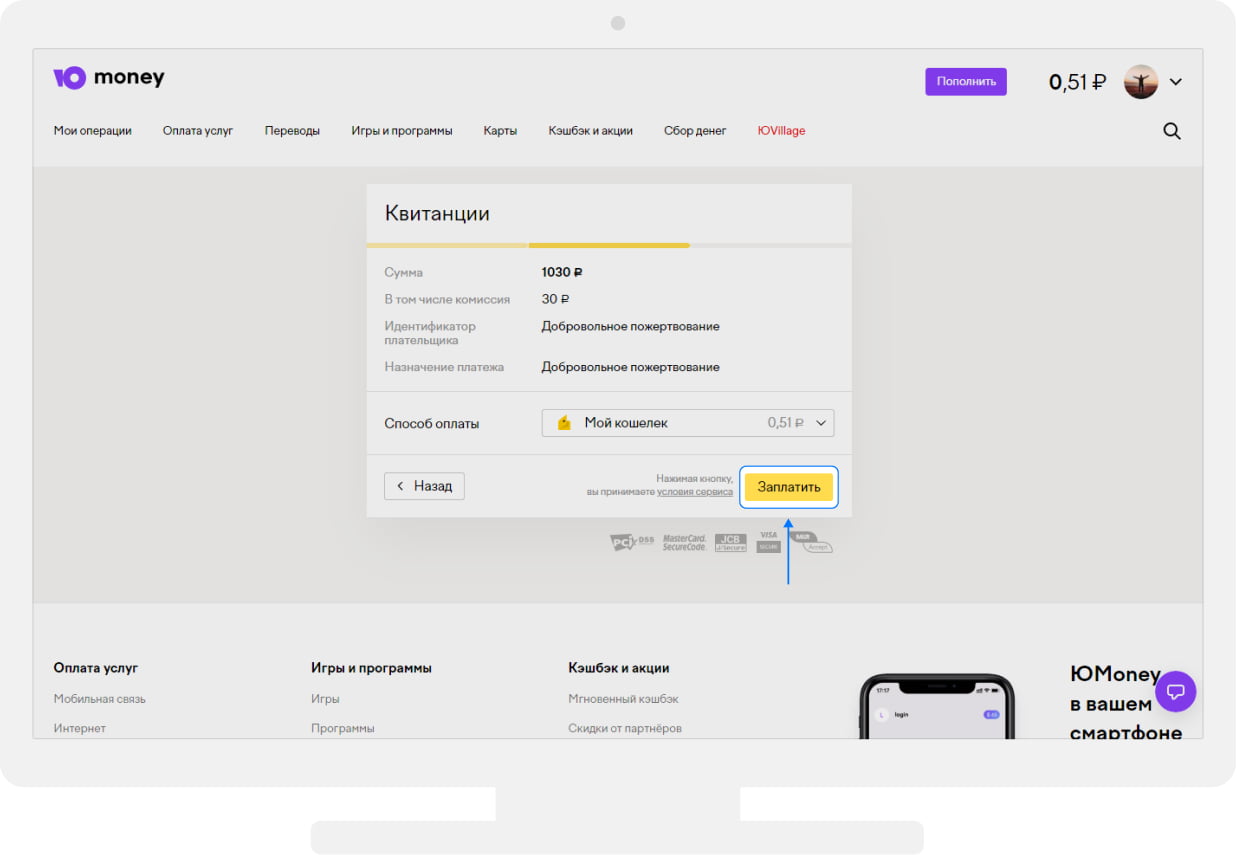Click the MIR Accept badge
The image size is (1237, 855).
coord(810,542)
